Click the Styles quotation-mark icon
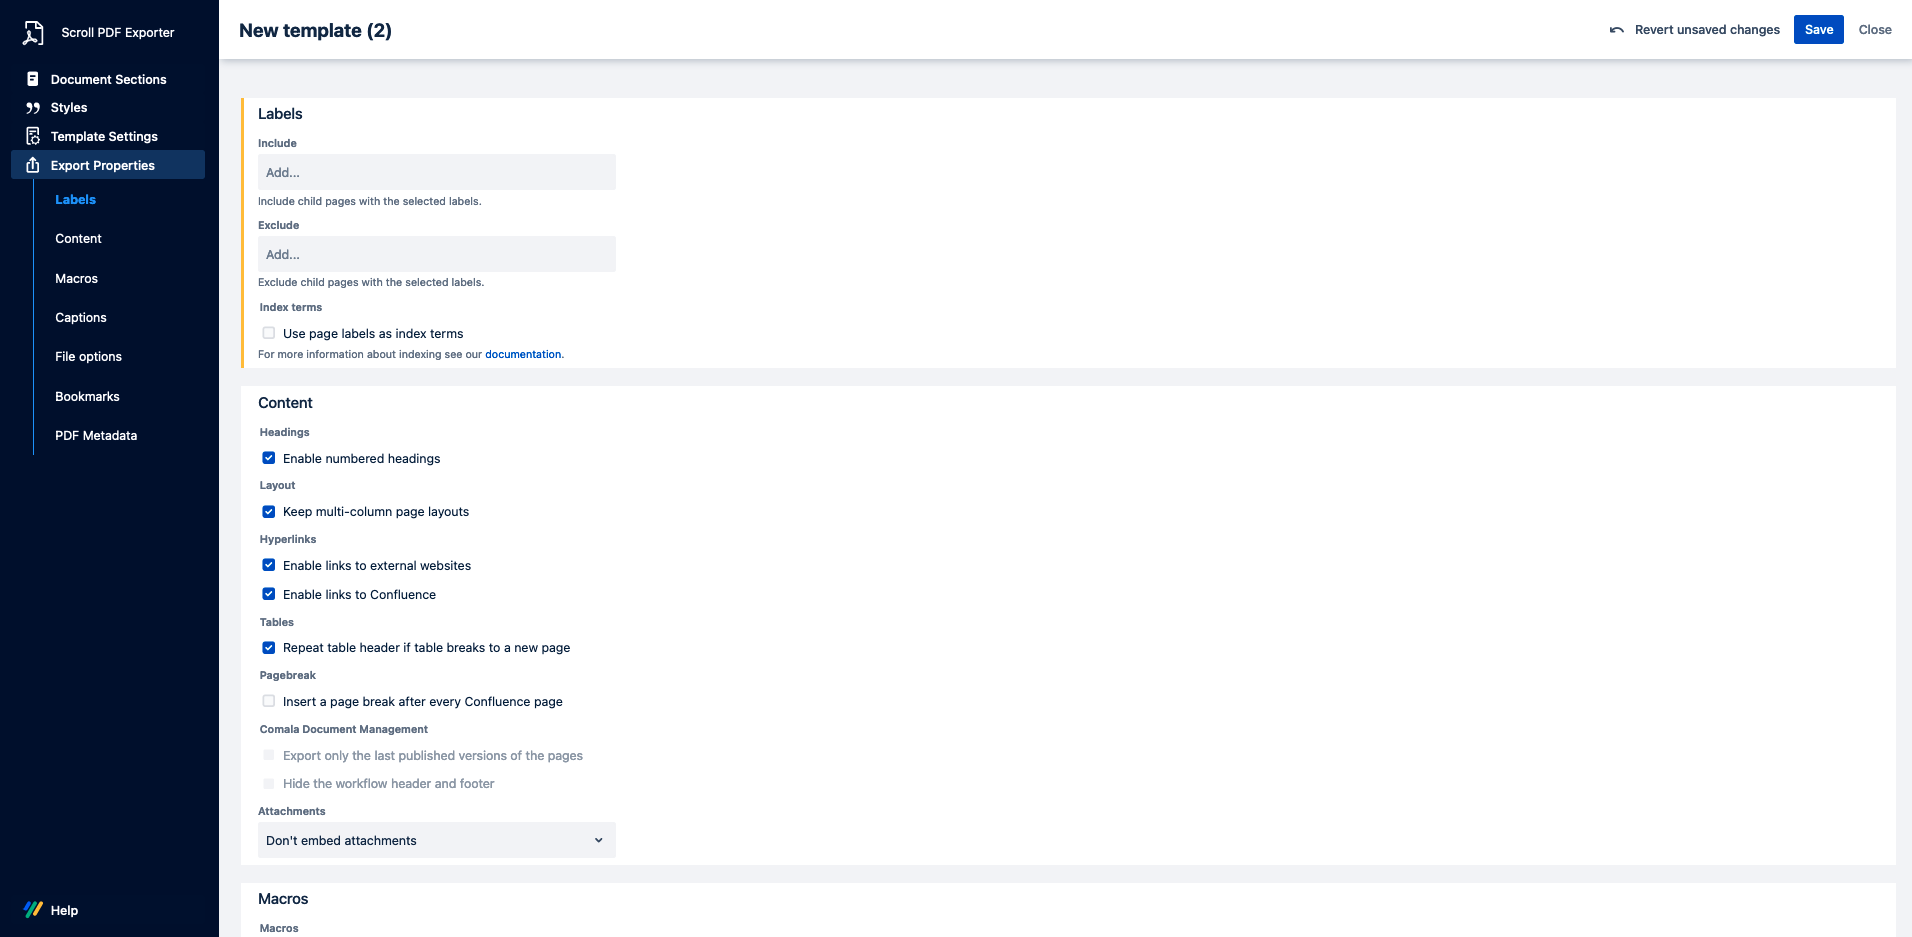 pyautogui.click(x=33, y=108)
